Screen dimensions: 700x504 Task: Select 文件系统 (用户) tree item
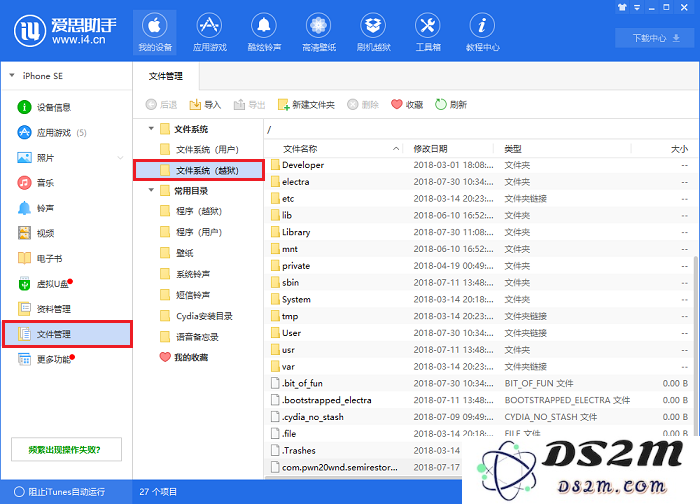199,150
